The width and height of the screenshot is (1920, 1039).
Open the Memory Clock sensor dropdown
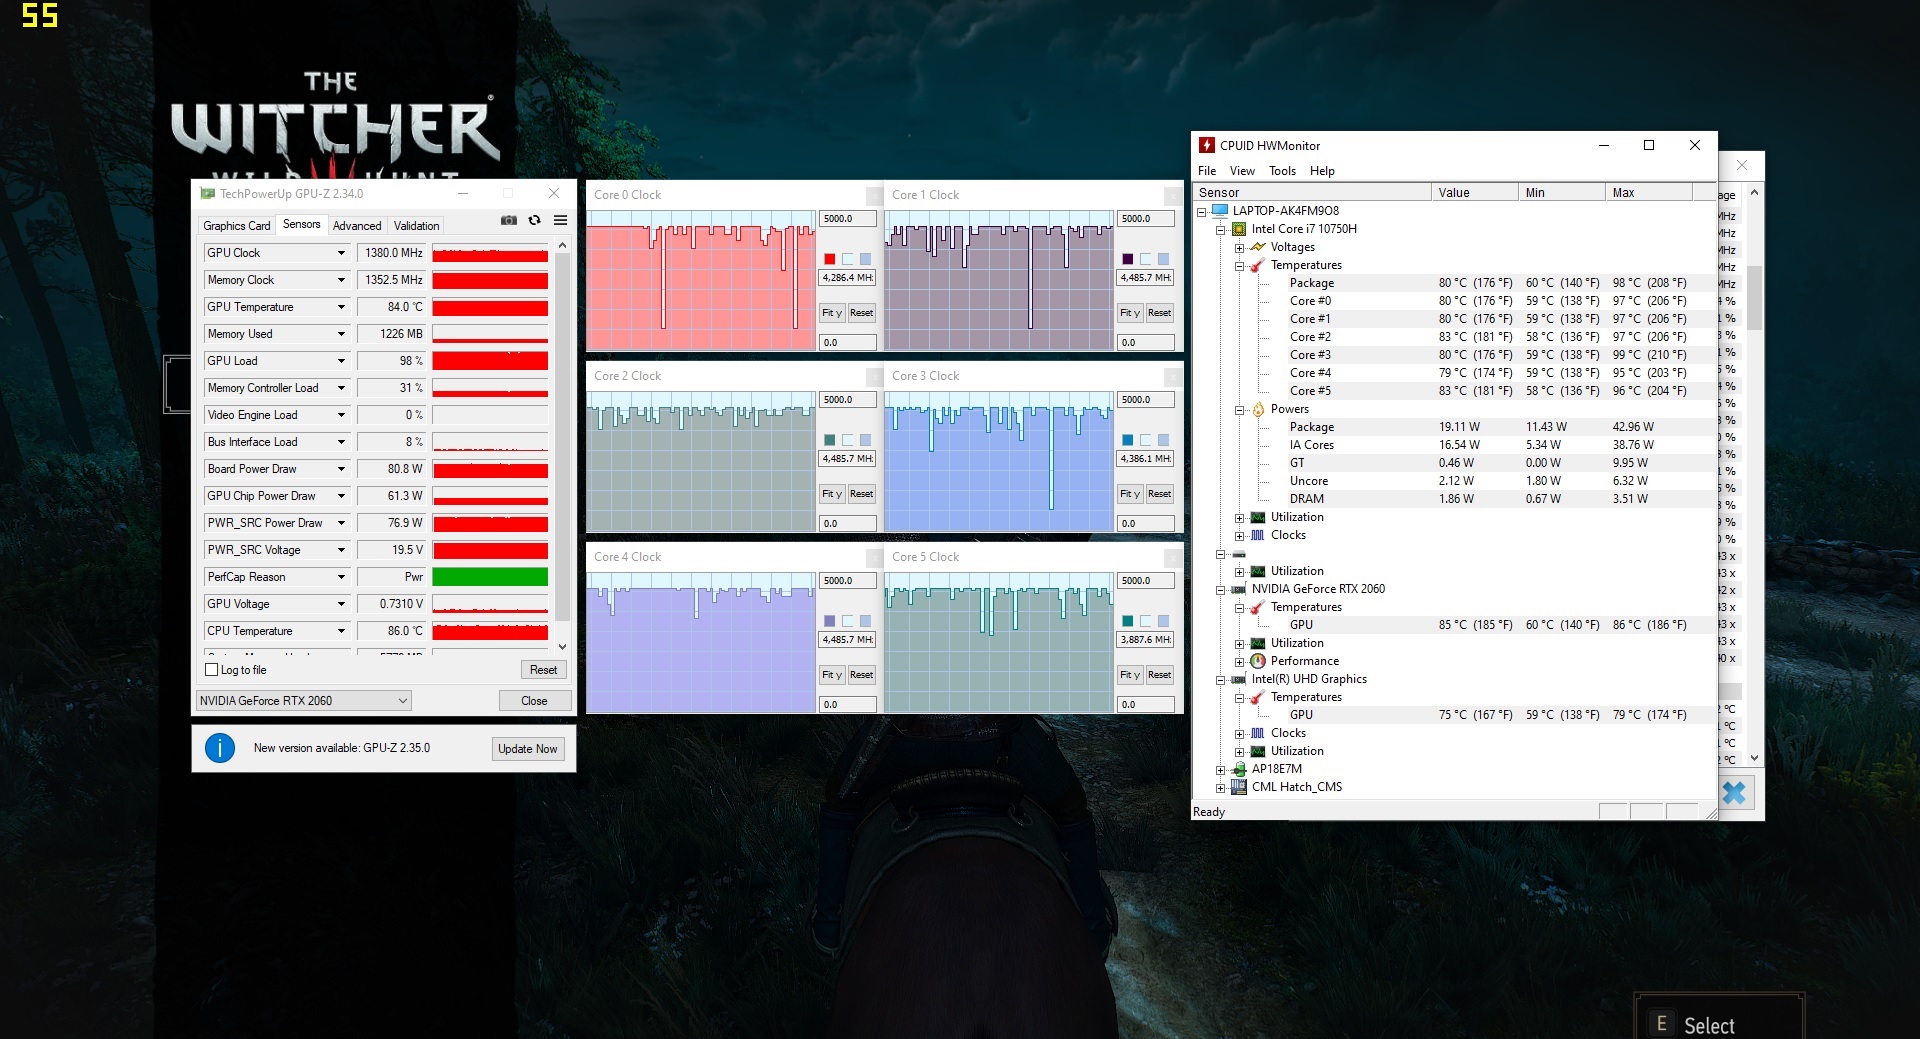pyautogui.click(x=341, y=280)
